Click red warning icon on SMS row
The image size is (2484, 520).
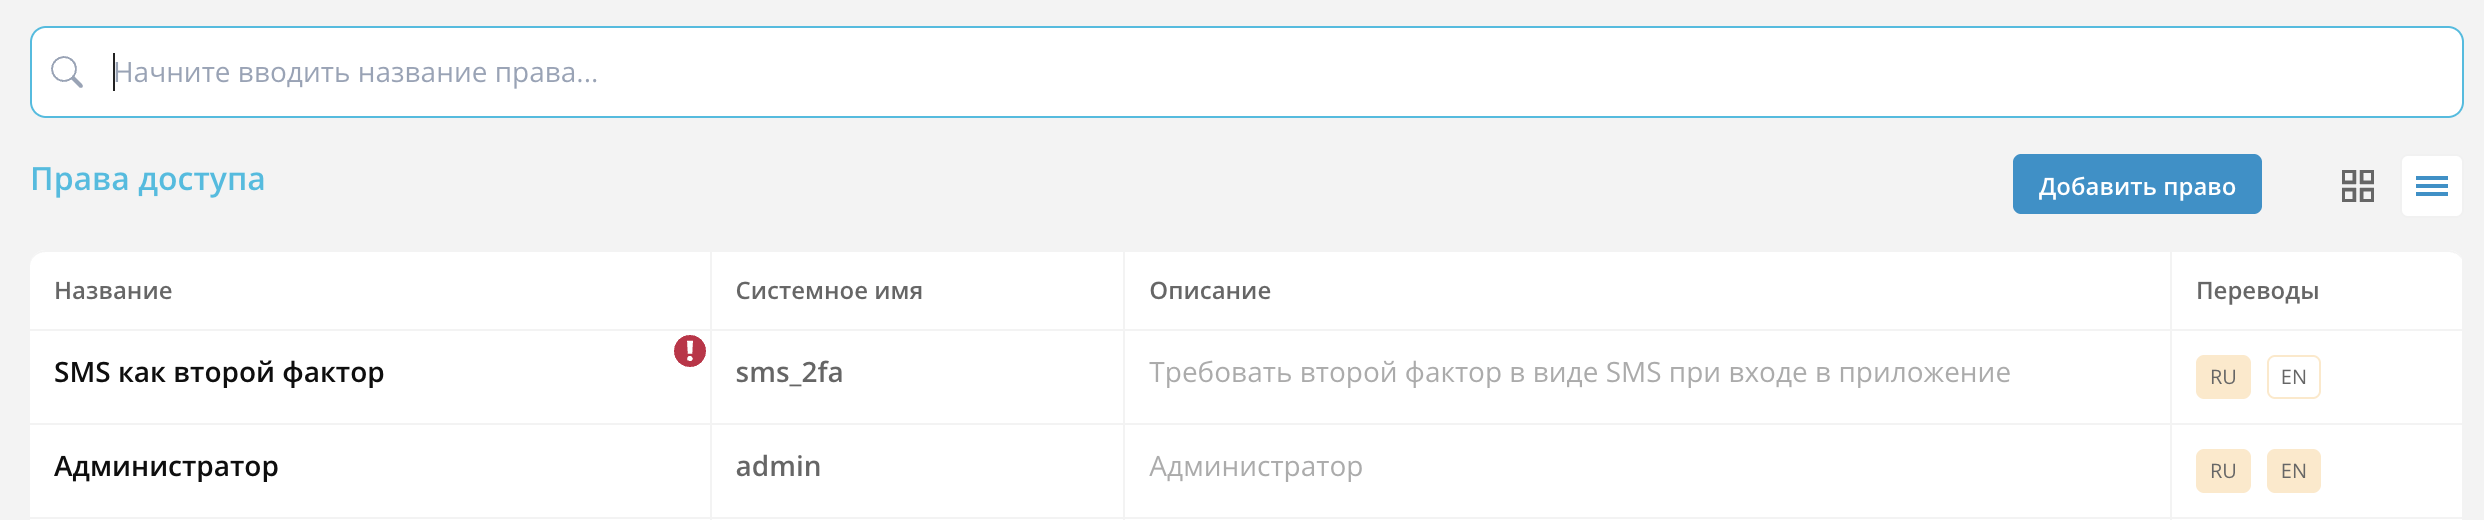pos(689,351)
